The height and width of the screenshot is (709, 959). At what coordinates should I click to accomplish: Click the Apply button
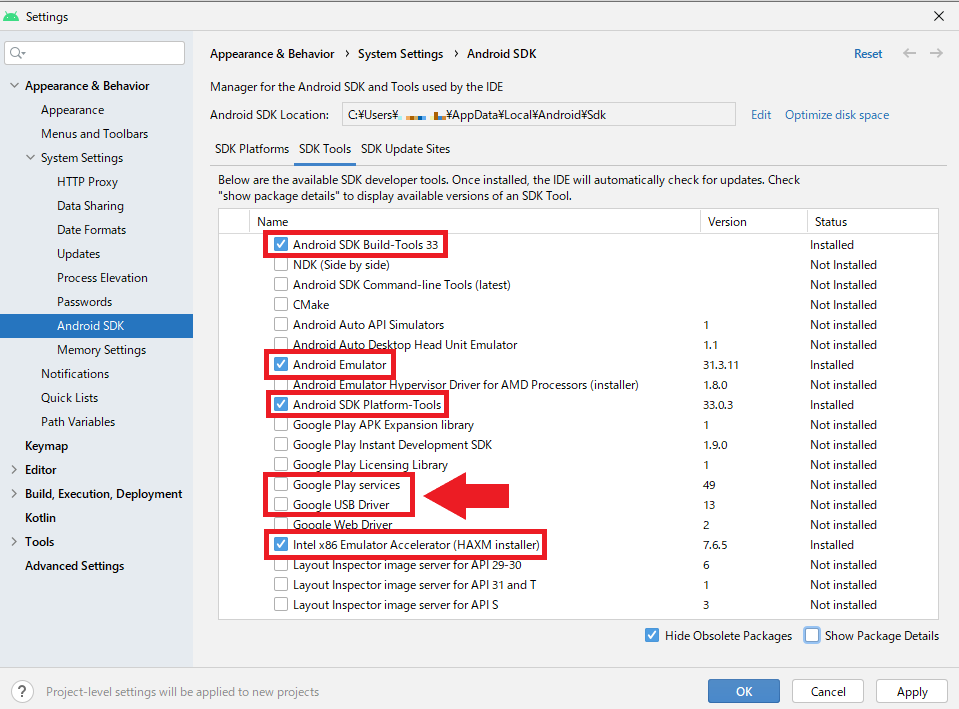pyautogui.click(x=911, y=691)
